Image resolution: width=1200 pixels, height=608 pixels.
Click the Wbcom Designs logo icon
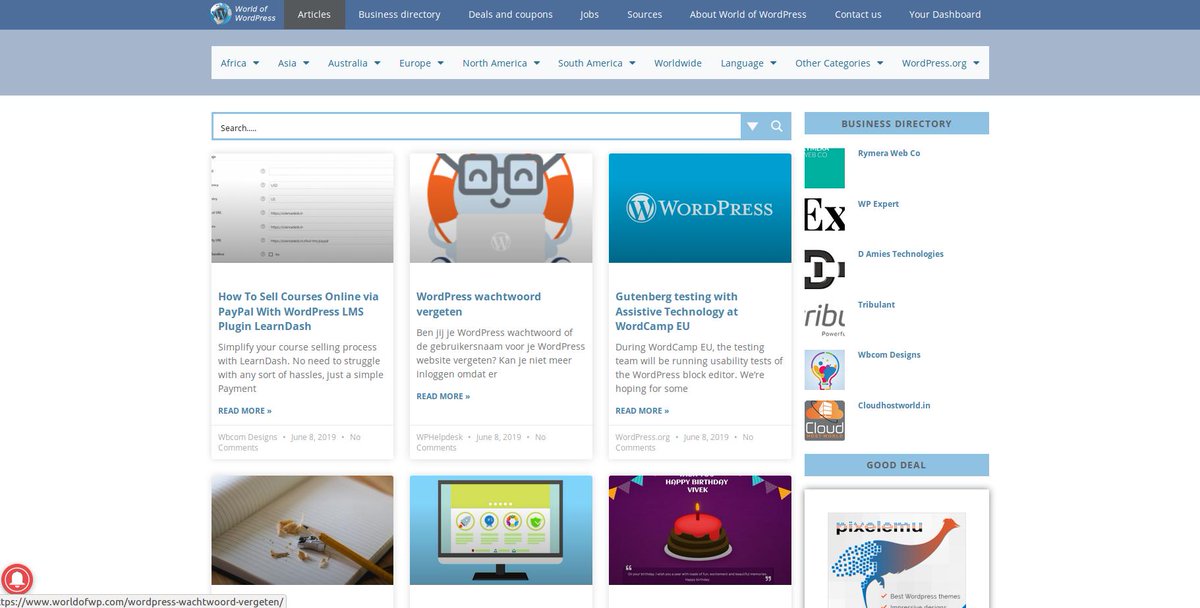[x=824, y=370]
